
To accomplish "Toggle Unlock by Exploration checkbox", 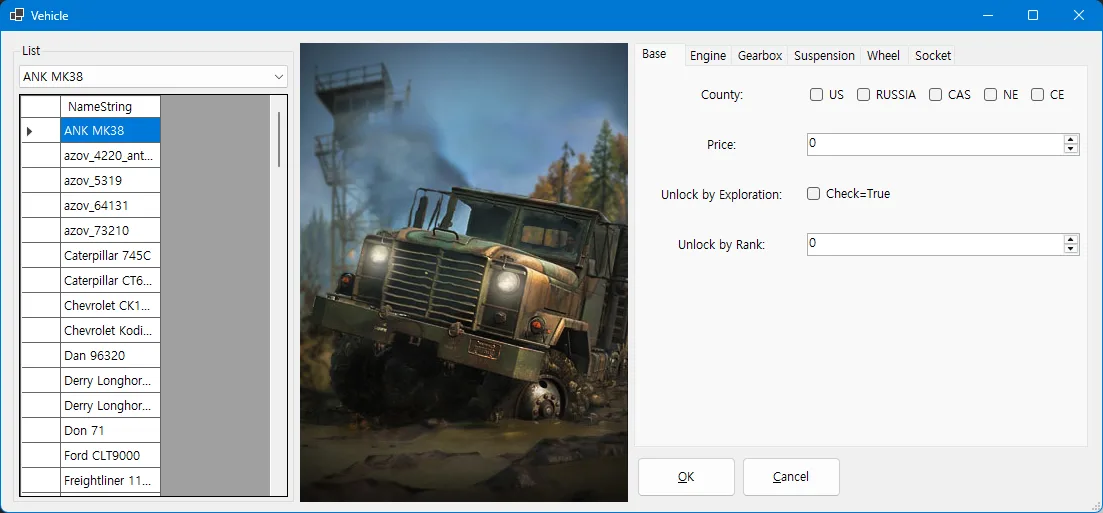I will point(813,194).
